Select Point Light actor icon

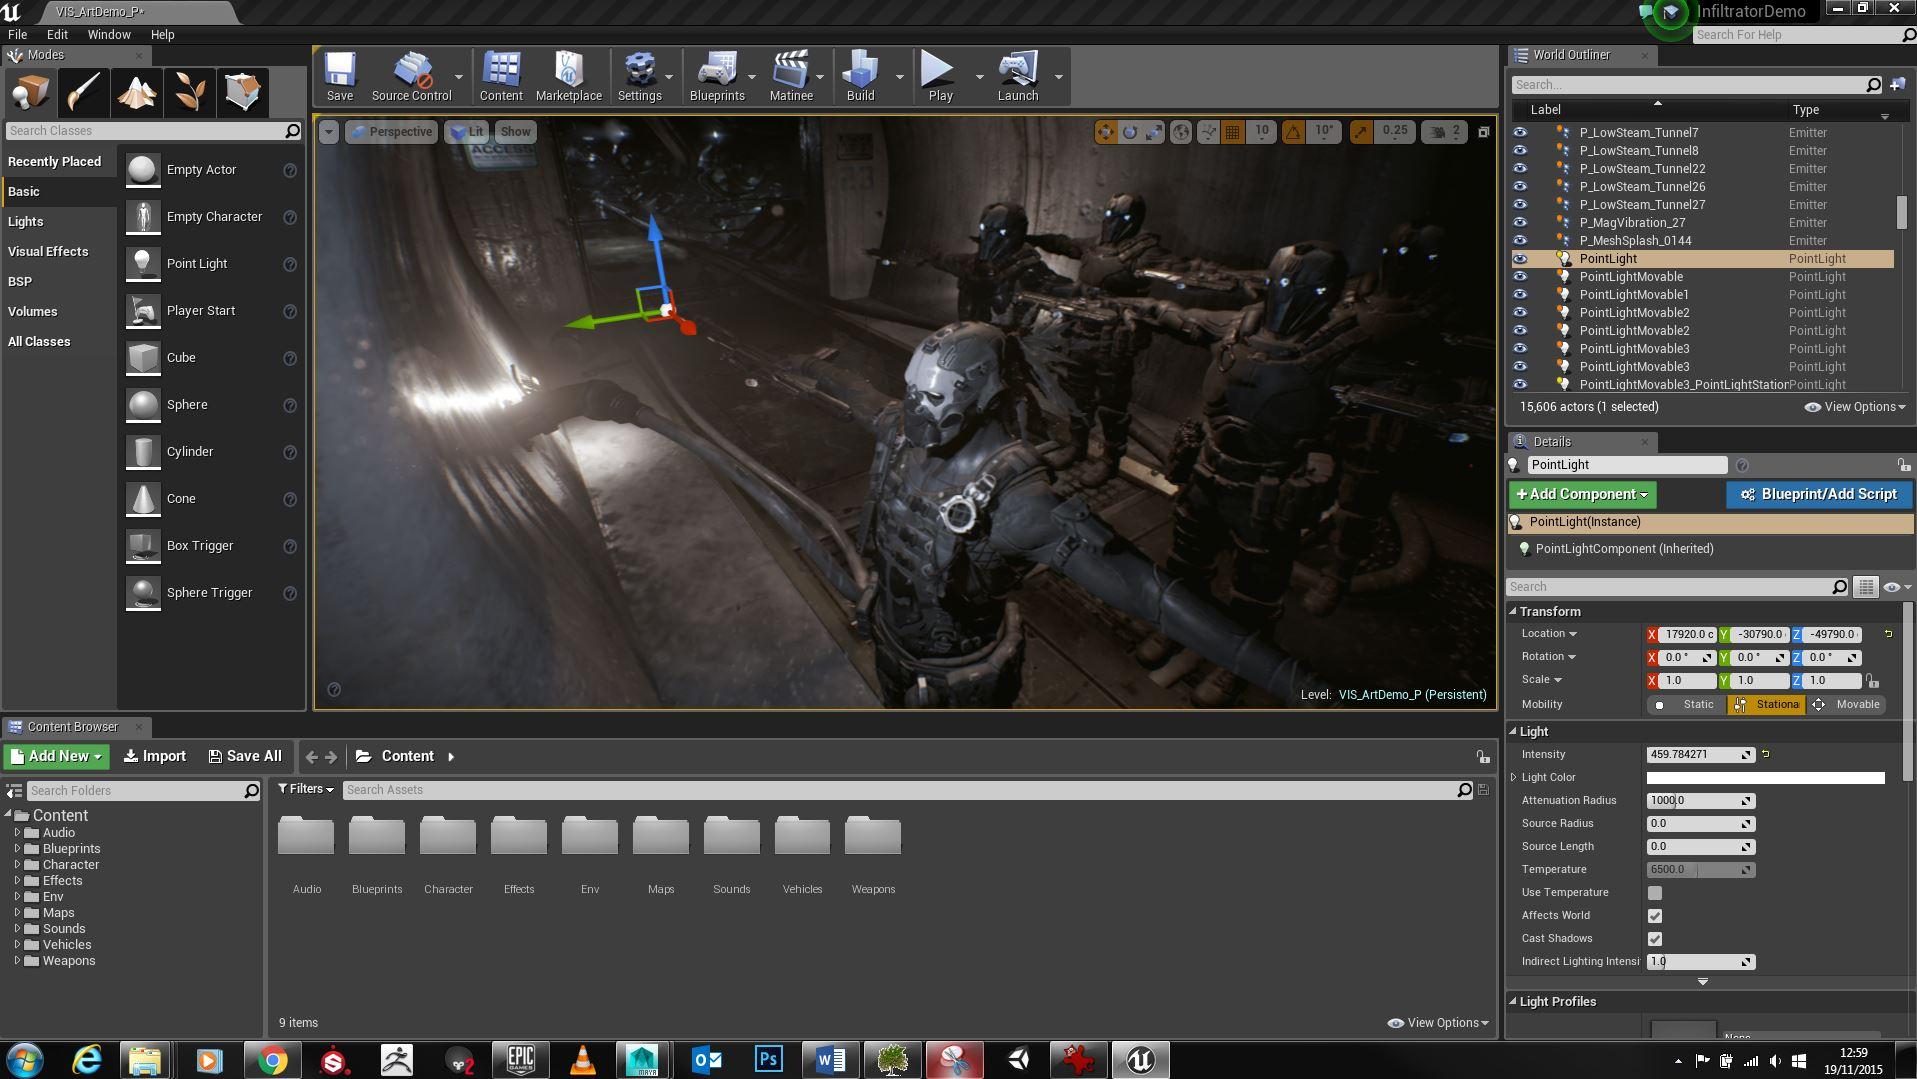(x=143, y=264)
